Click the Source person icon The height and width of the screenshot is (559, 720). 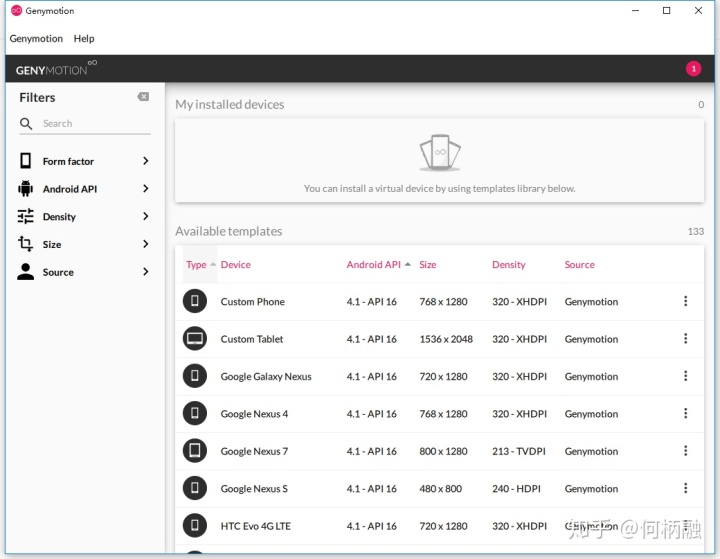[x=26, y=272]
